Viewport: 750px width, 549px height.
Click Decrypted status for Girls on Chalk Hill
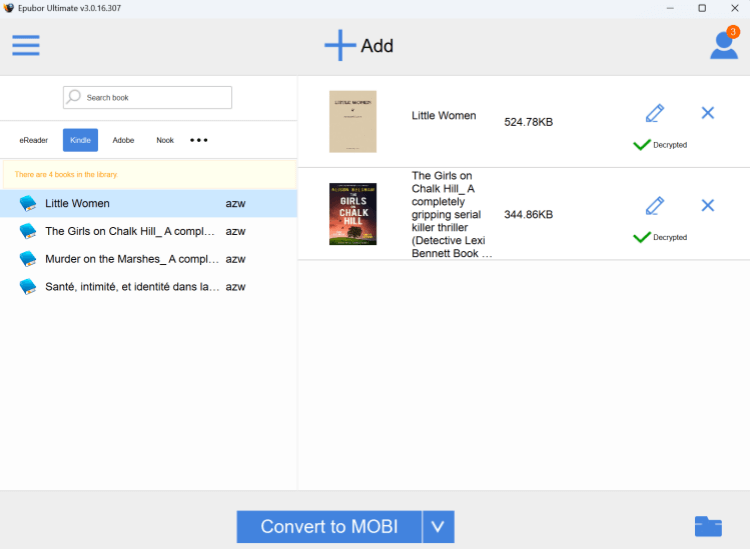(x=670, y=237)
